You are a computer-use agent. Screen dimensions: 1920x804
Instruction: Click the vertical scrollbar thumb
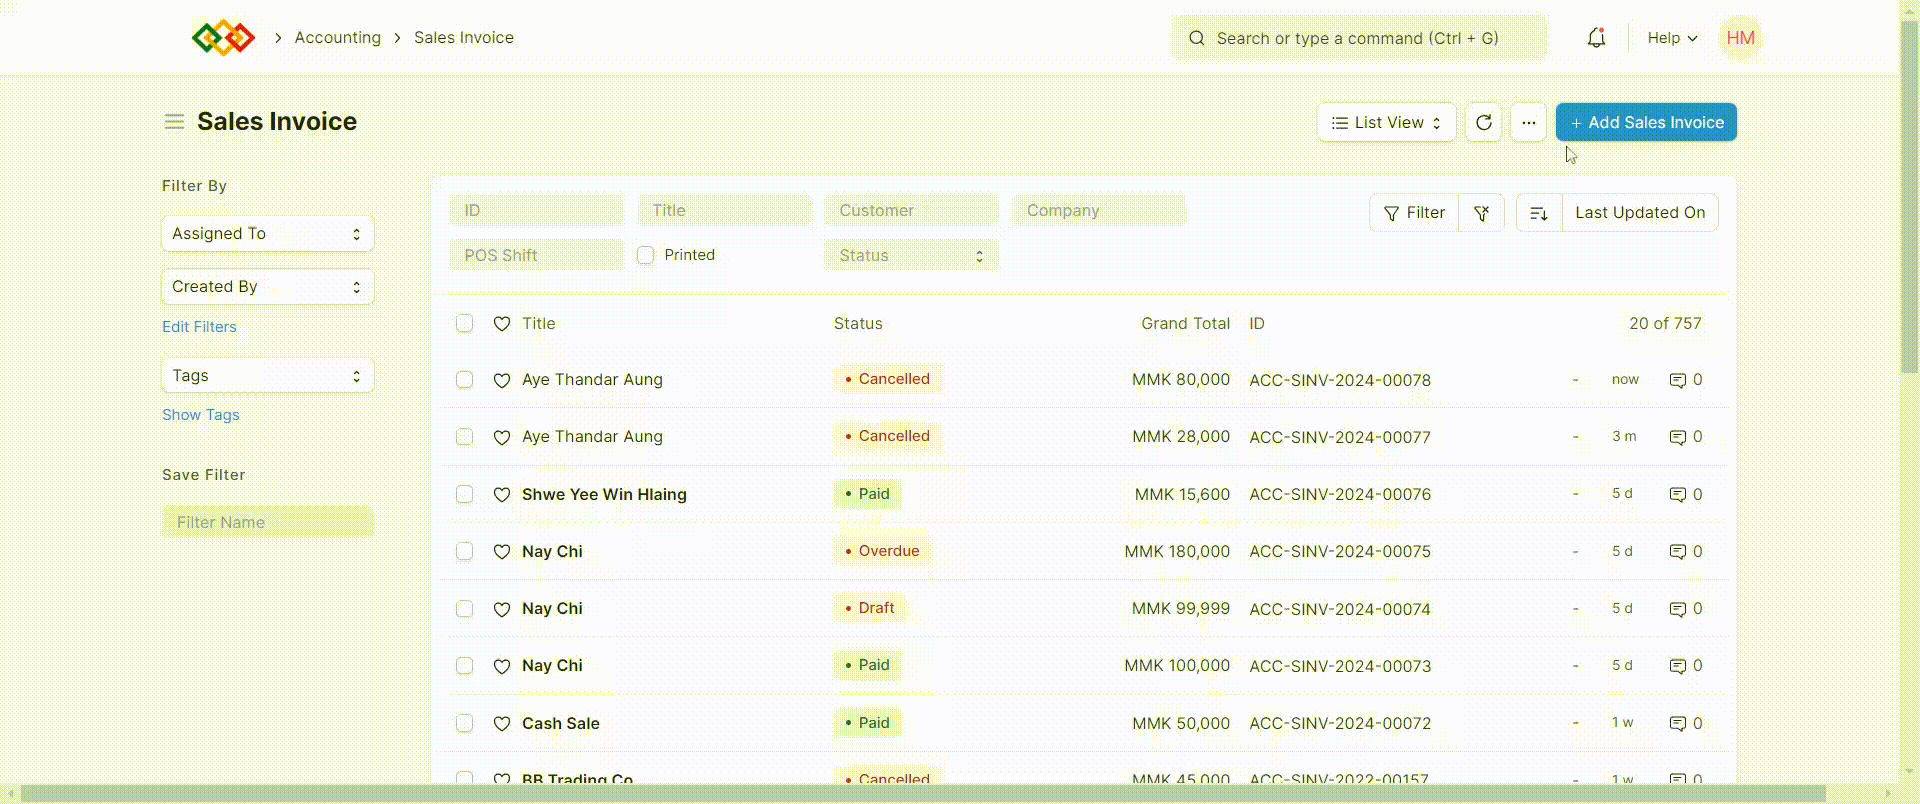pos(1909,195)
